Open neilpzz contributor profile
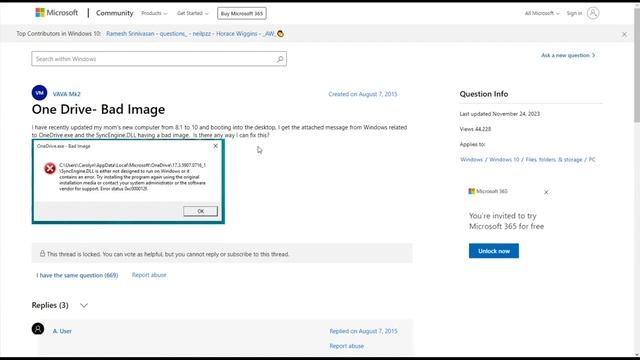The width and height of the screenshot is (640, 360). [202, 33]
